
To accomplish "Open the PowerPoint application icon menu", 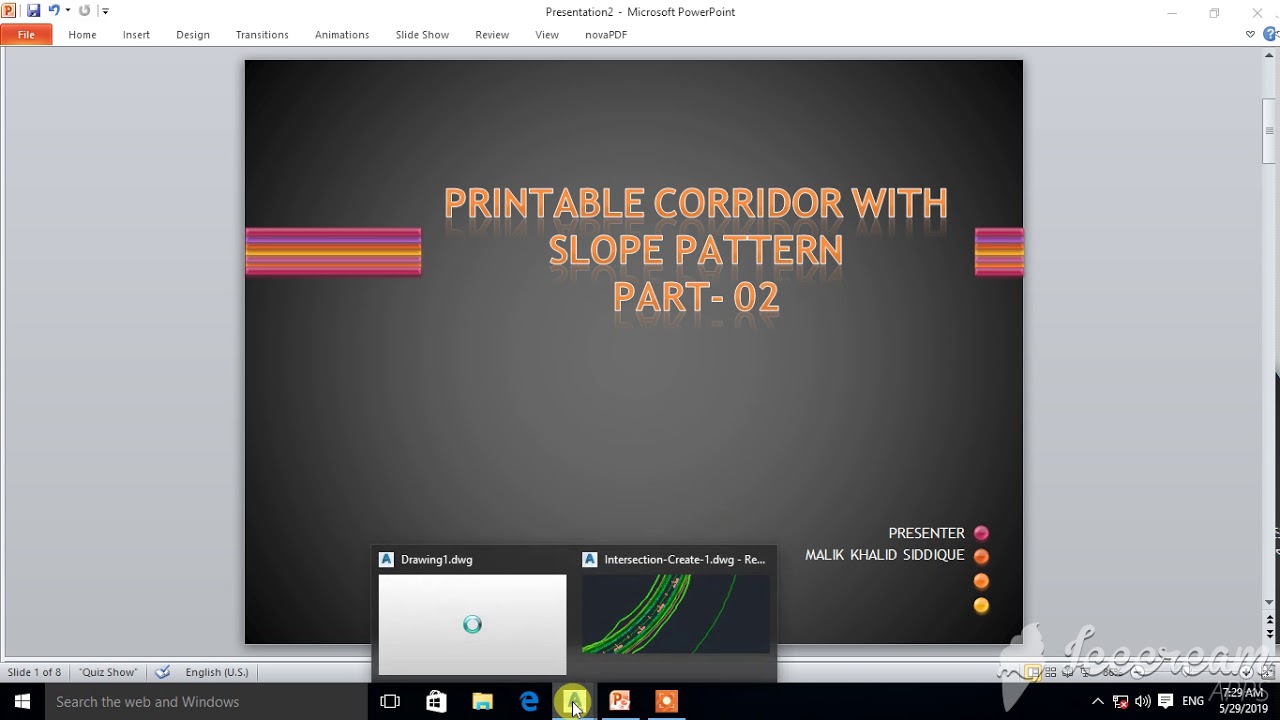I will coord(9,11).
